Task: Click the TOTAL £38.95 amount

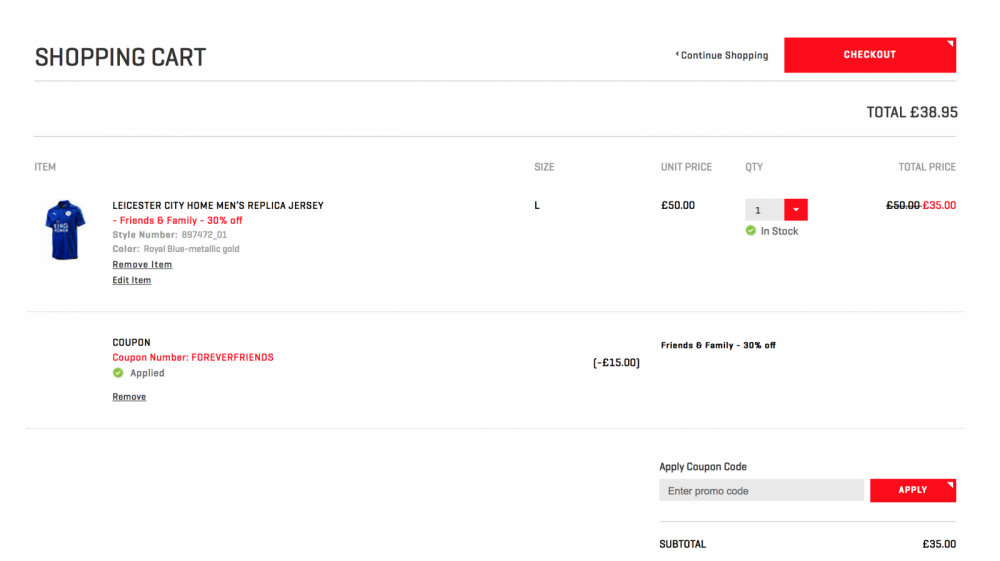Action: 912,112
